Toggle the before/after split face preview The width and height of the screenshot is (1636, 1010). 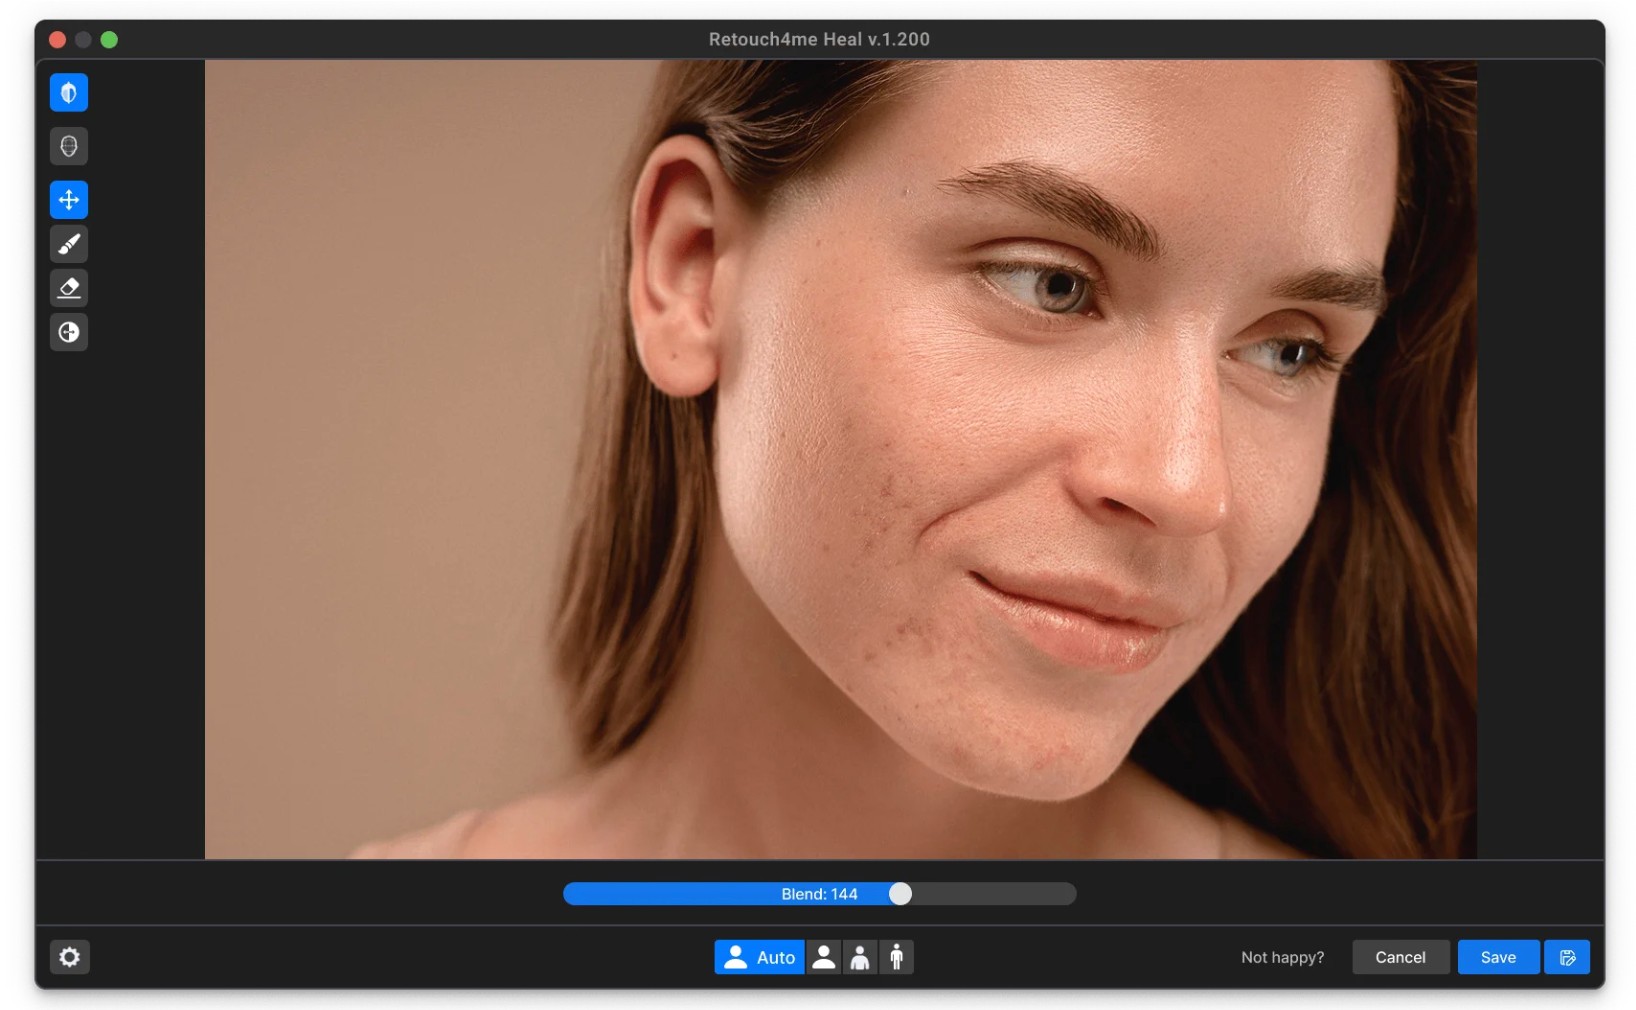click(69, 93)
